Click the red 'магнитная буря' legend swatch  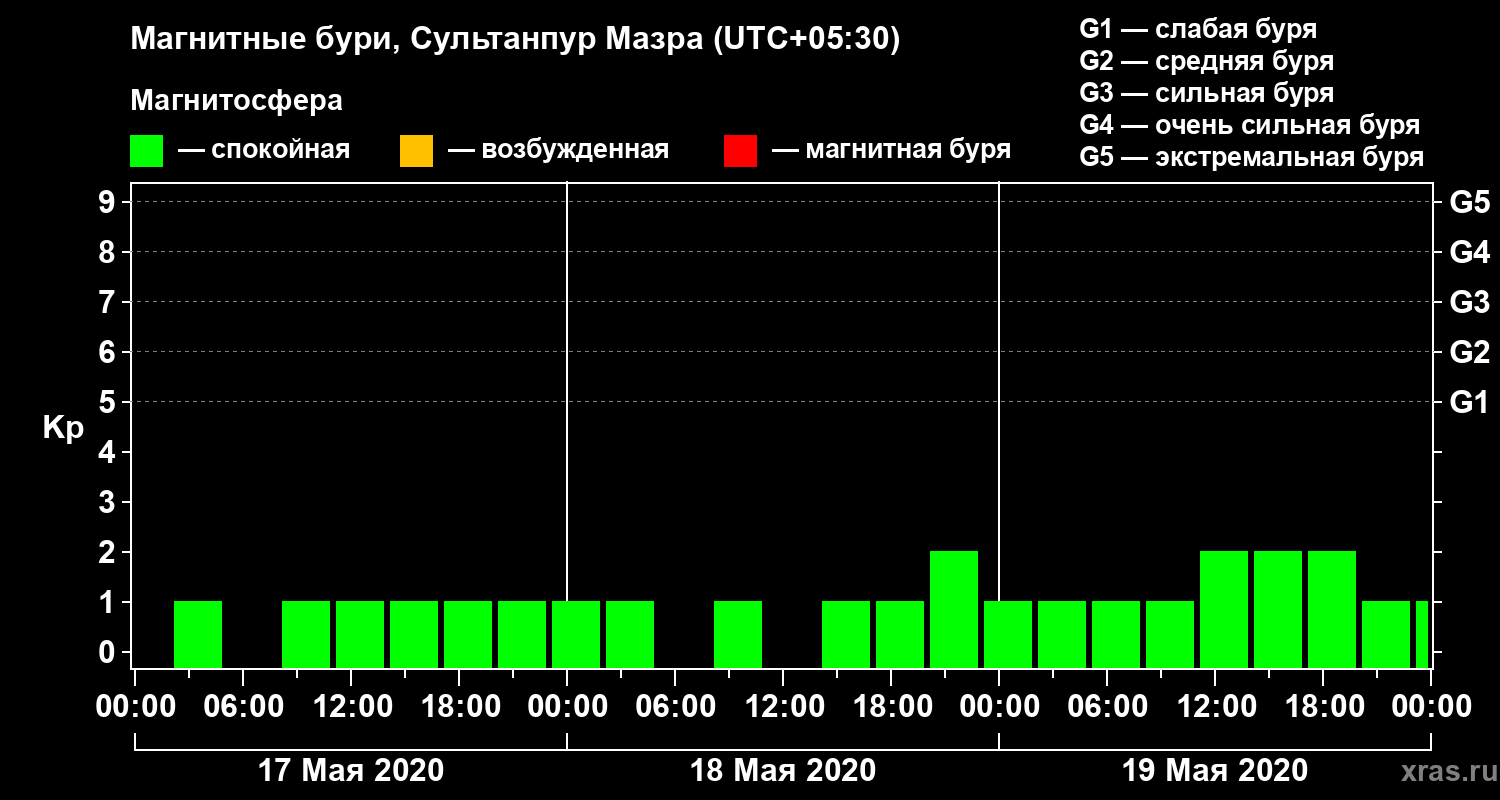pyautogui.click(x=740, y=151)
